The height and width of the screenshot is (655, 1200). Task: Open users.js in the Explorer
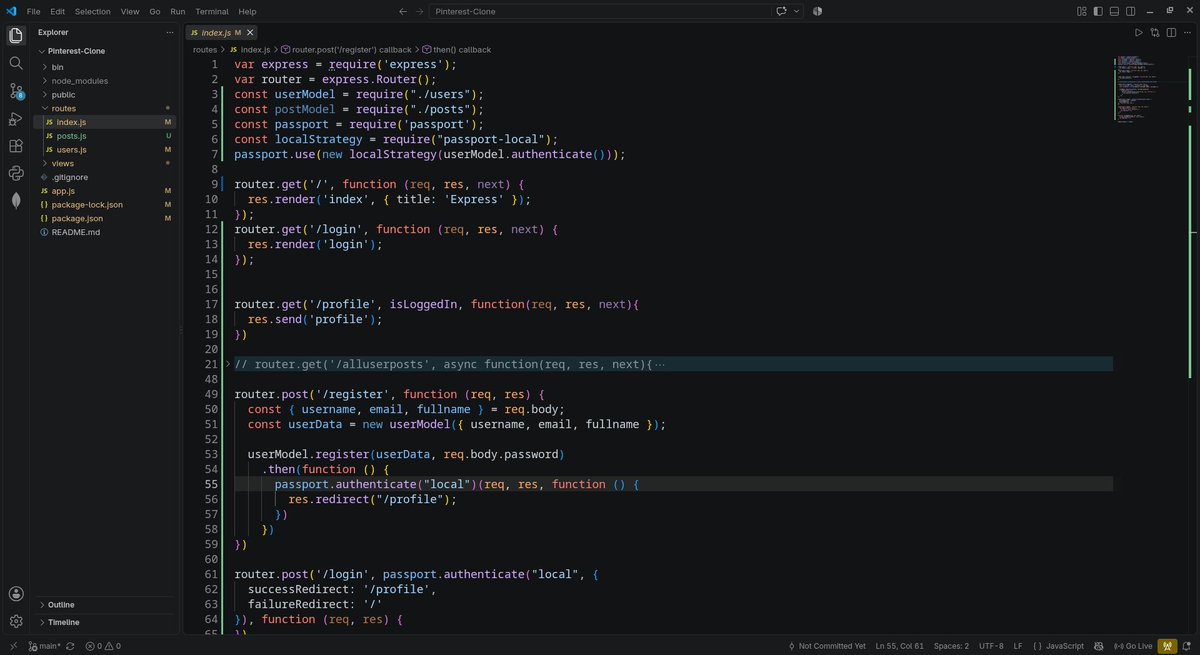point(105,149)
